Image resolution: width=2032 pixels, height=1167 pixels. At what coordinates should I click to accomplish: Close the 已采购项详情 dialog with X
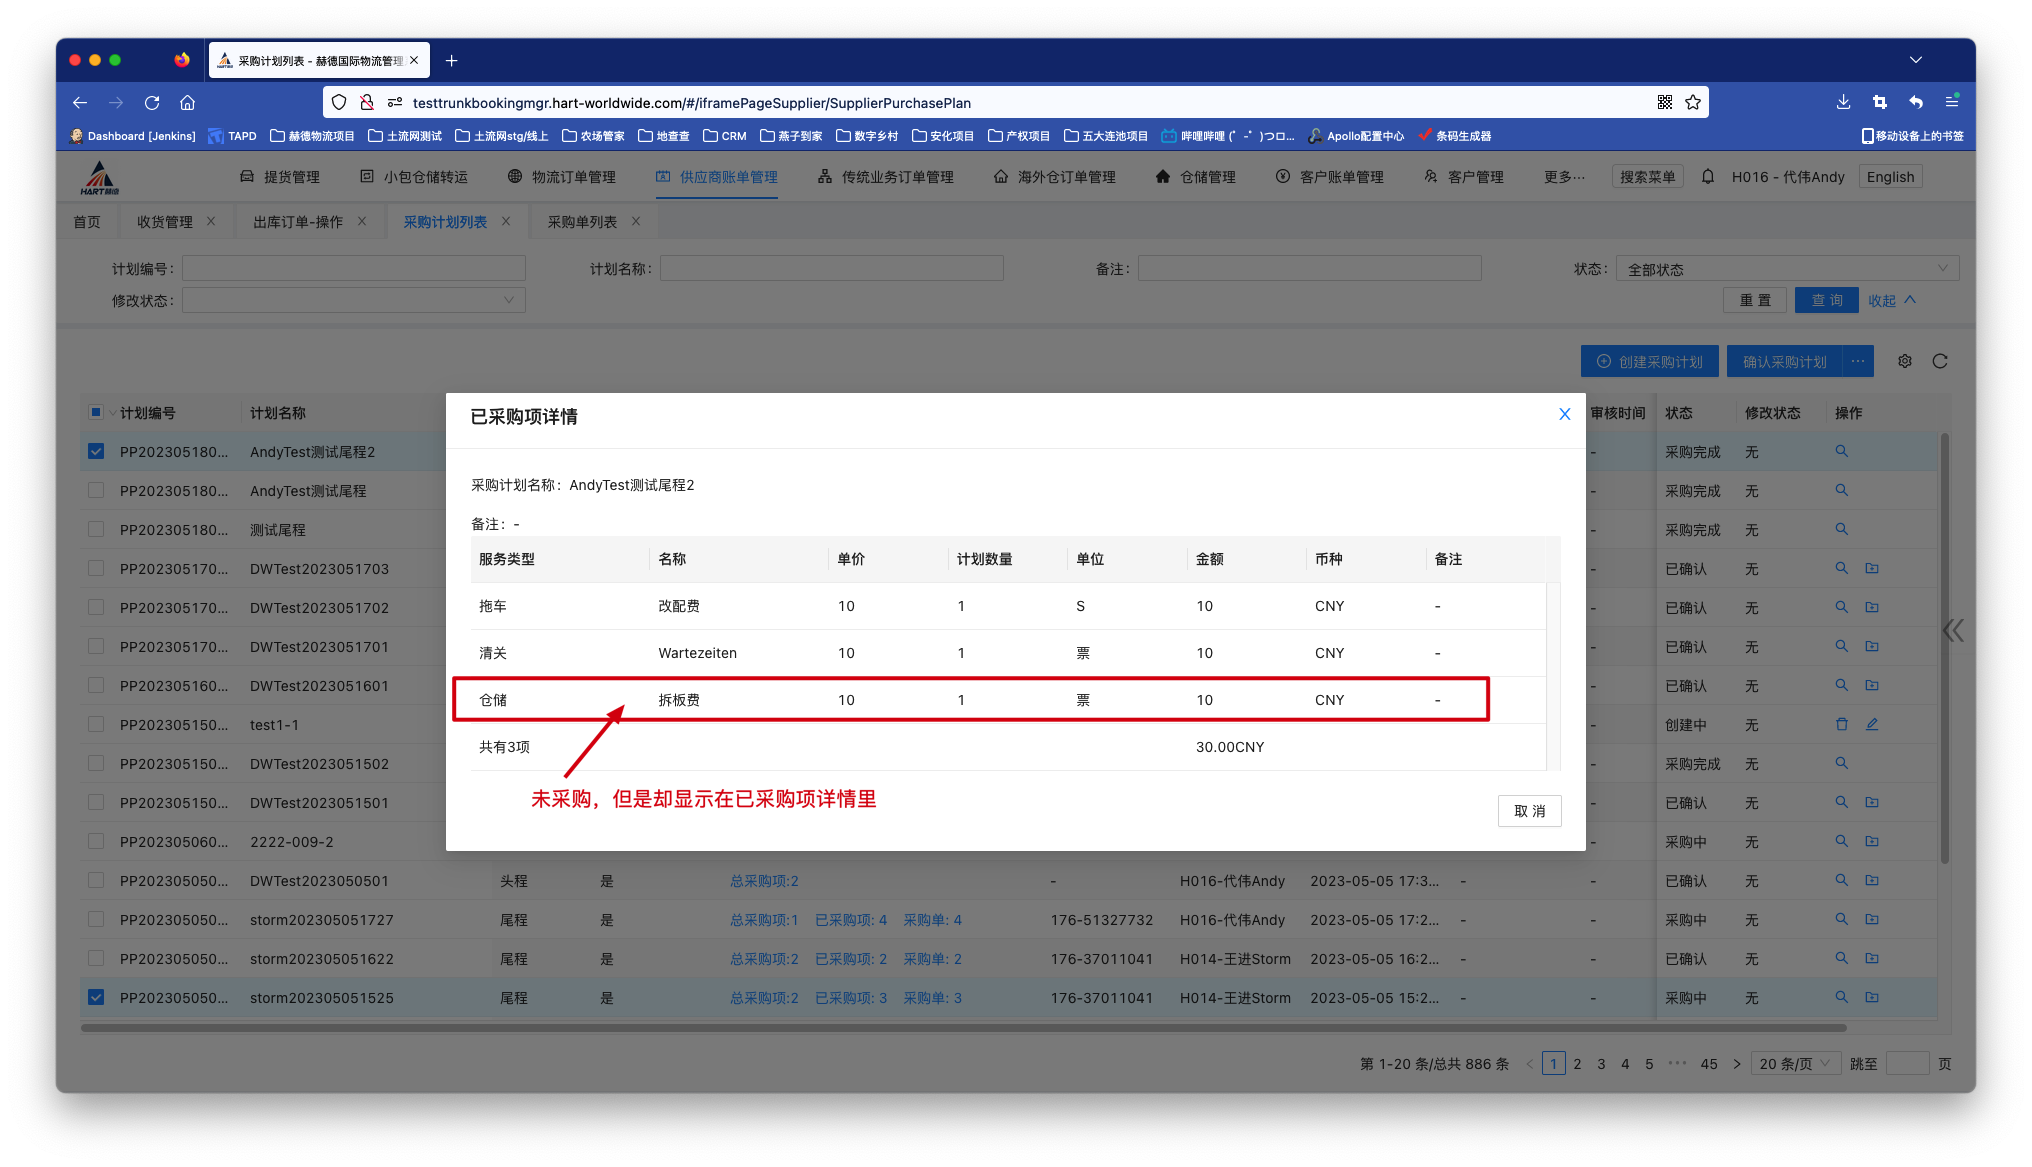click(1564, 414)
